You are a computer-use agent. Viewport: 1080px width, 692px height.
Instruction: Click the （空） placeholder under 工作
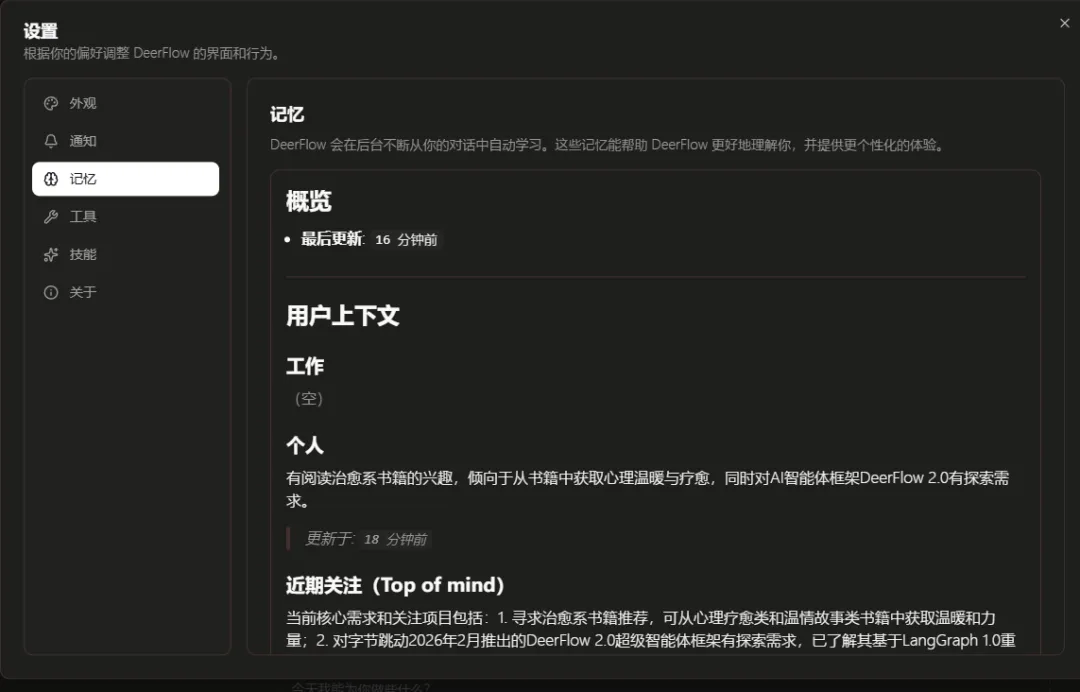point(309,399)
